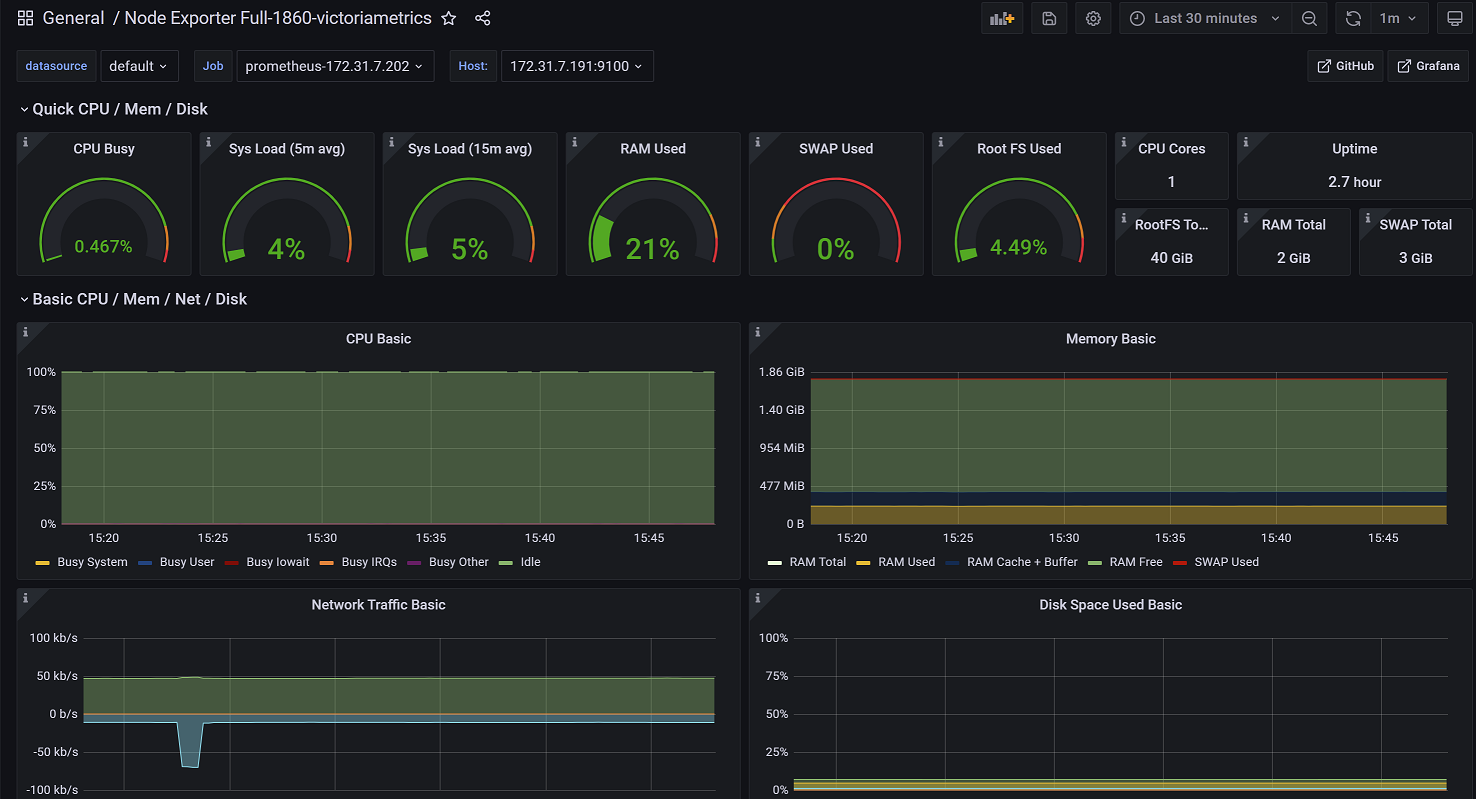This screenshot has height=799, width=1476.
Task: Toggle SWAP Used series in Memory legend
Action: [1226, 562]
